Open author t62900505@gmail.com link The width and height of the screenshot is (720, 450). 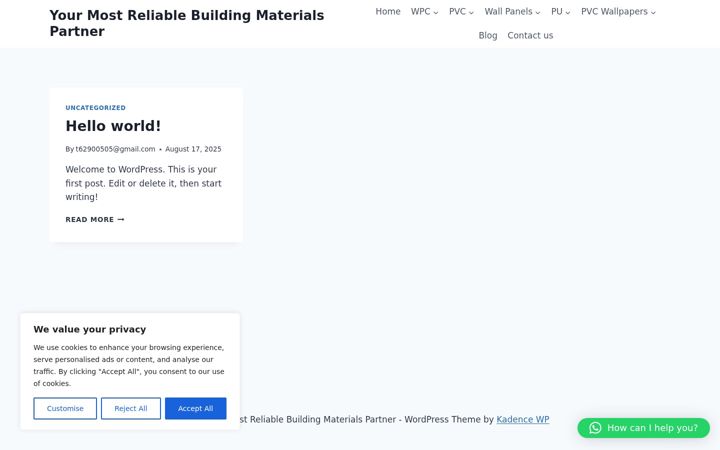[x=115, y=149]
